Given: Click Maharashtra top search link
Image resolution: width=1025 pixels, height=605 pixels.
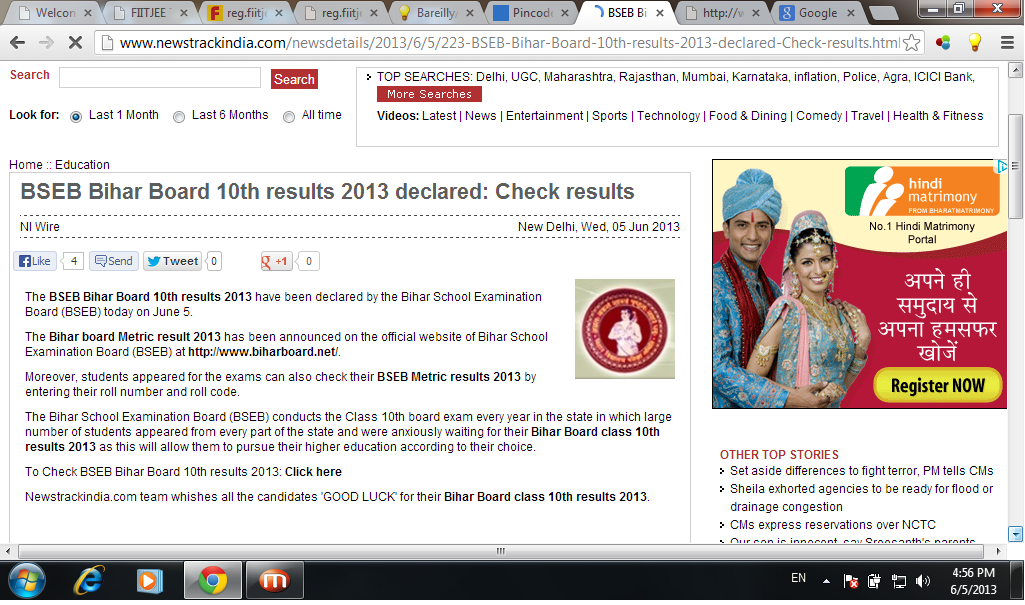Looking at the screenshot, I should [x=579, y=76].
